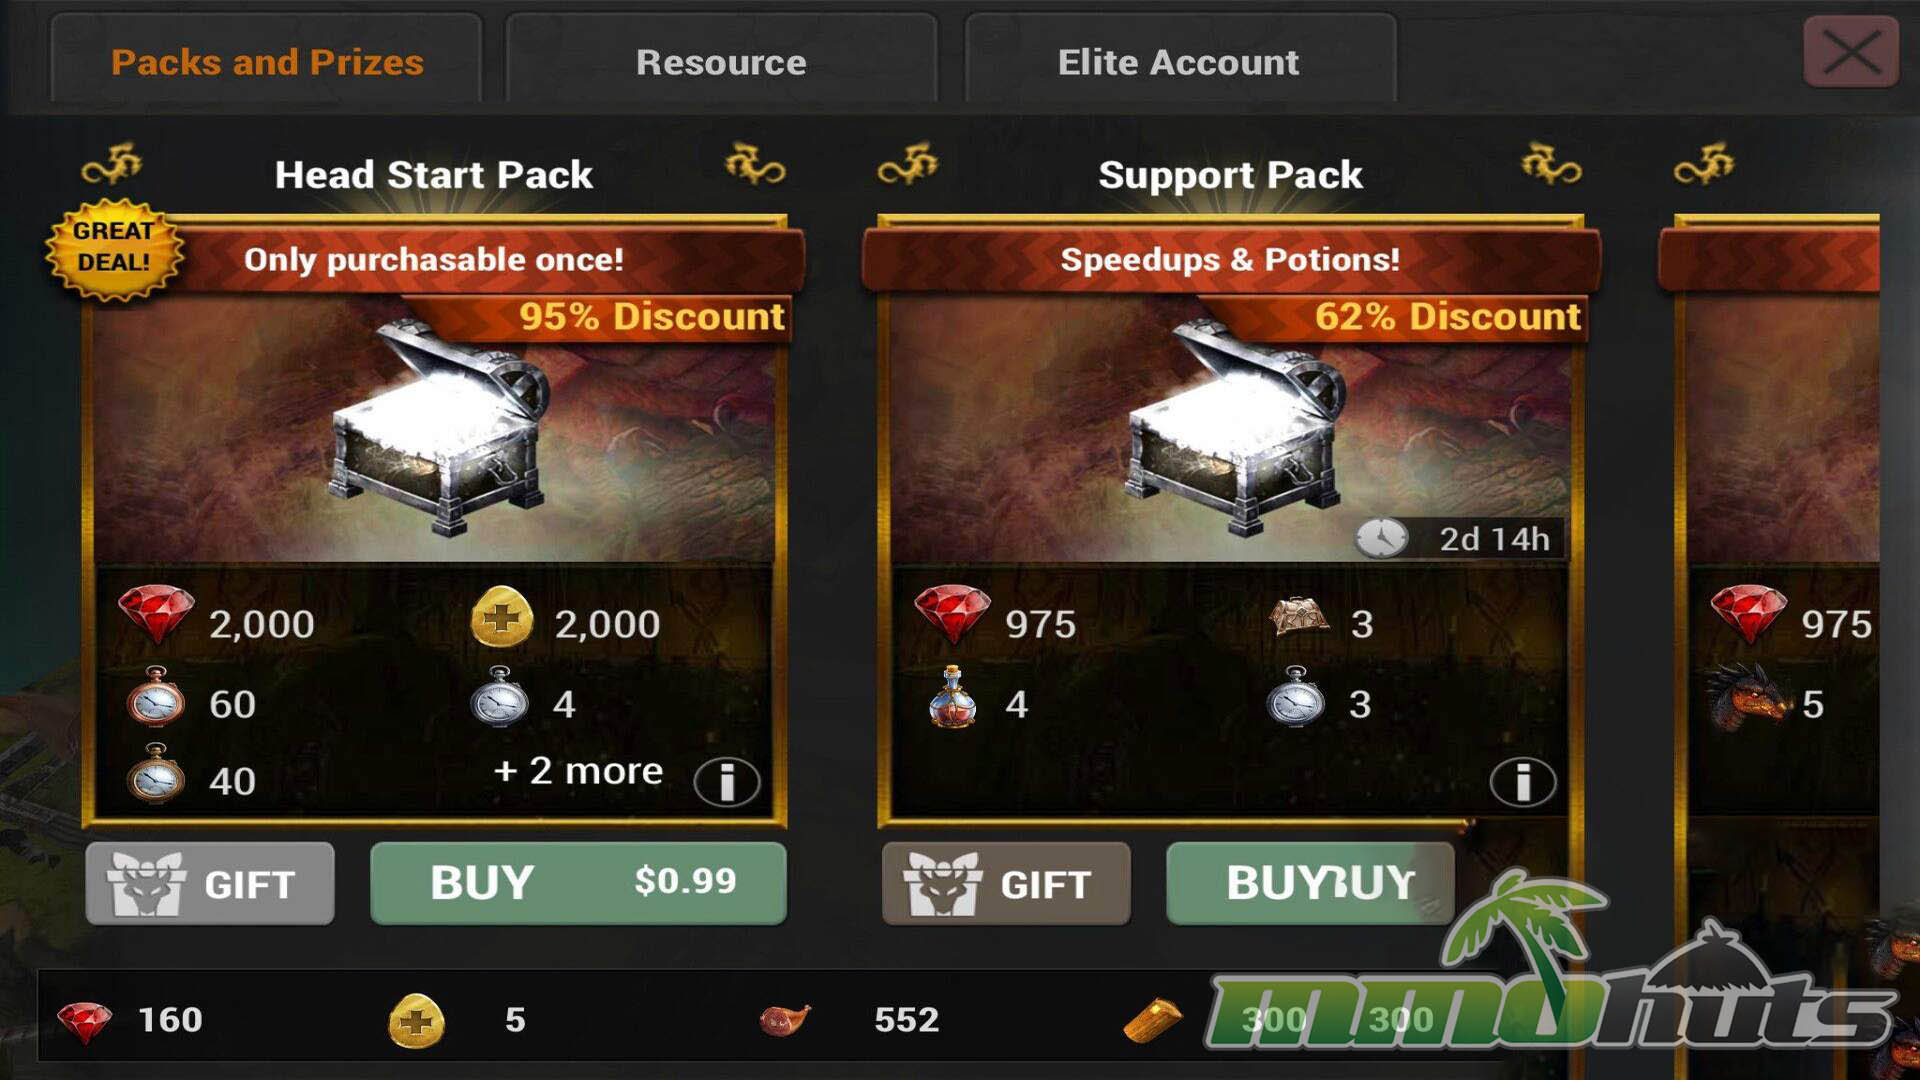
Task: Expand the '+ 2 more' items list
Action: pyautogui.click(x=578, y=770)
